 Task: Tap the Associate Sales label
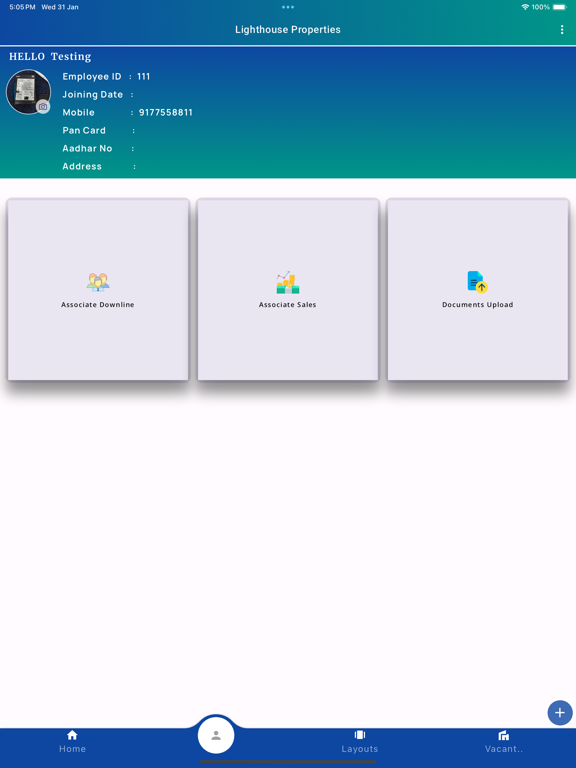pyautogui.click(x=288, y=305)
